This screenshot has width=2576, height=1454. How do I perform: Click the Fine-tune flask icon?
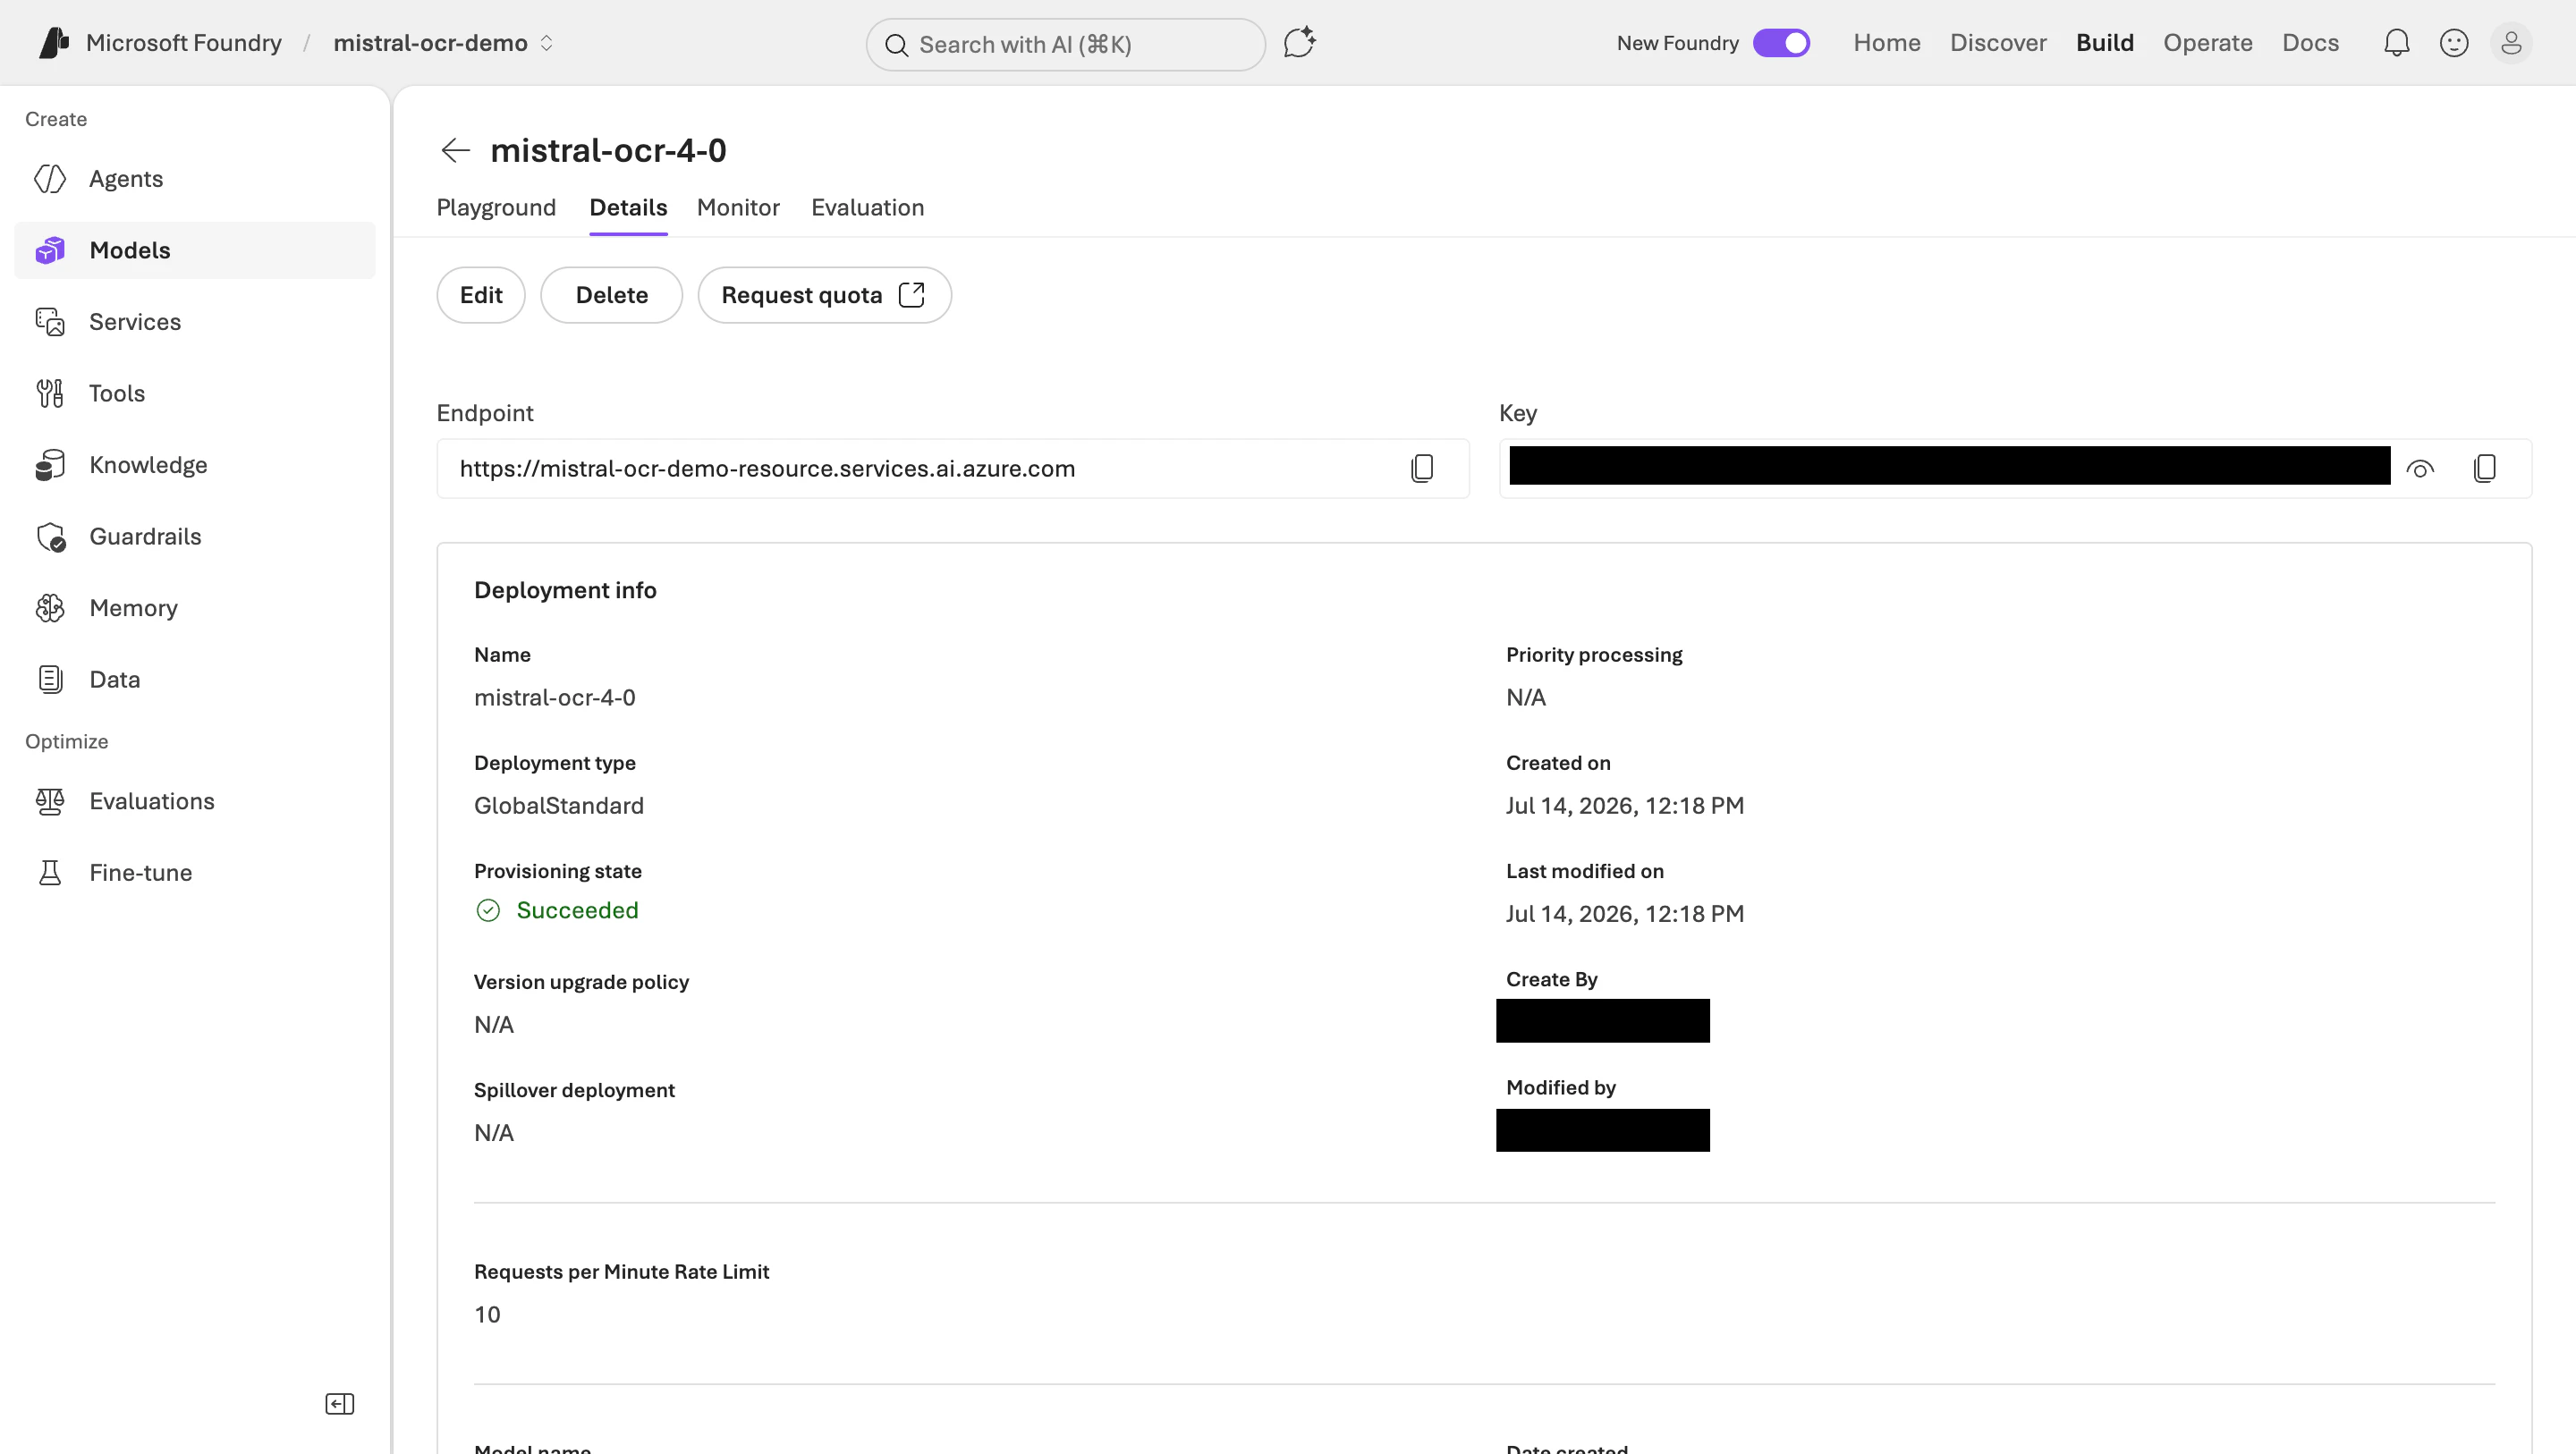pos(50,873)
